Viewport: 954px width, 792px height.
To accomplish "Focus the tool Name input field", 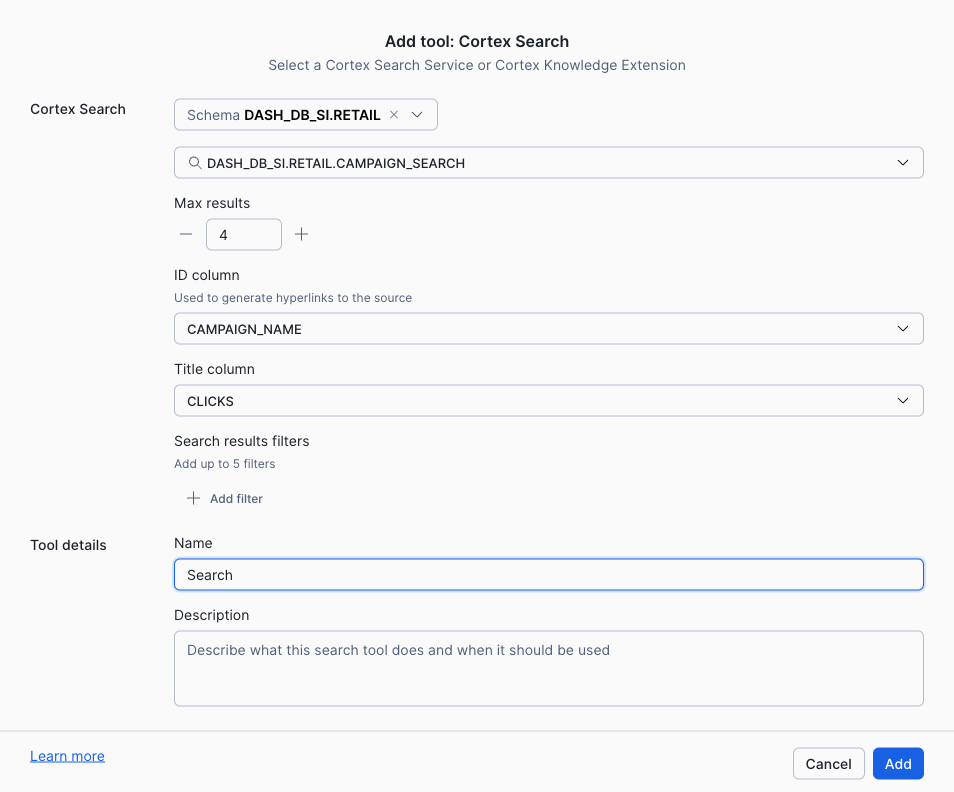I will pyautogui.click(x=548, y=574).
